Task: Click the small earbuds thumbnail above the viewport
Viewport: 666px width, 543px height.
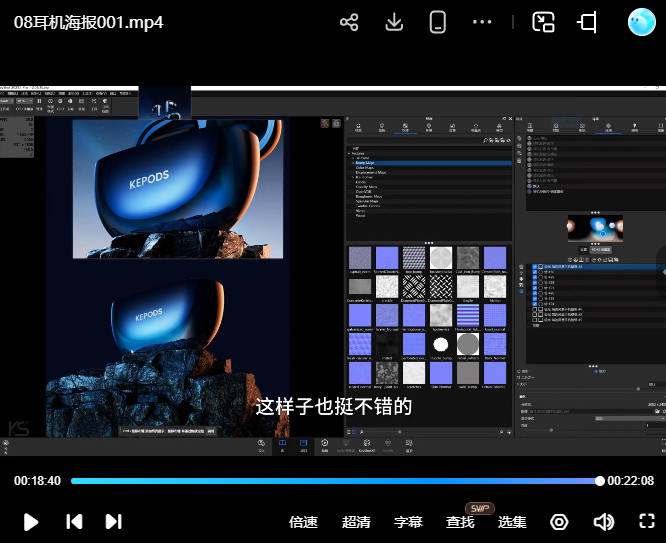Action: (x=165, y=102)
